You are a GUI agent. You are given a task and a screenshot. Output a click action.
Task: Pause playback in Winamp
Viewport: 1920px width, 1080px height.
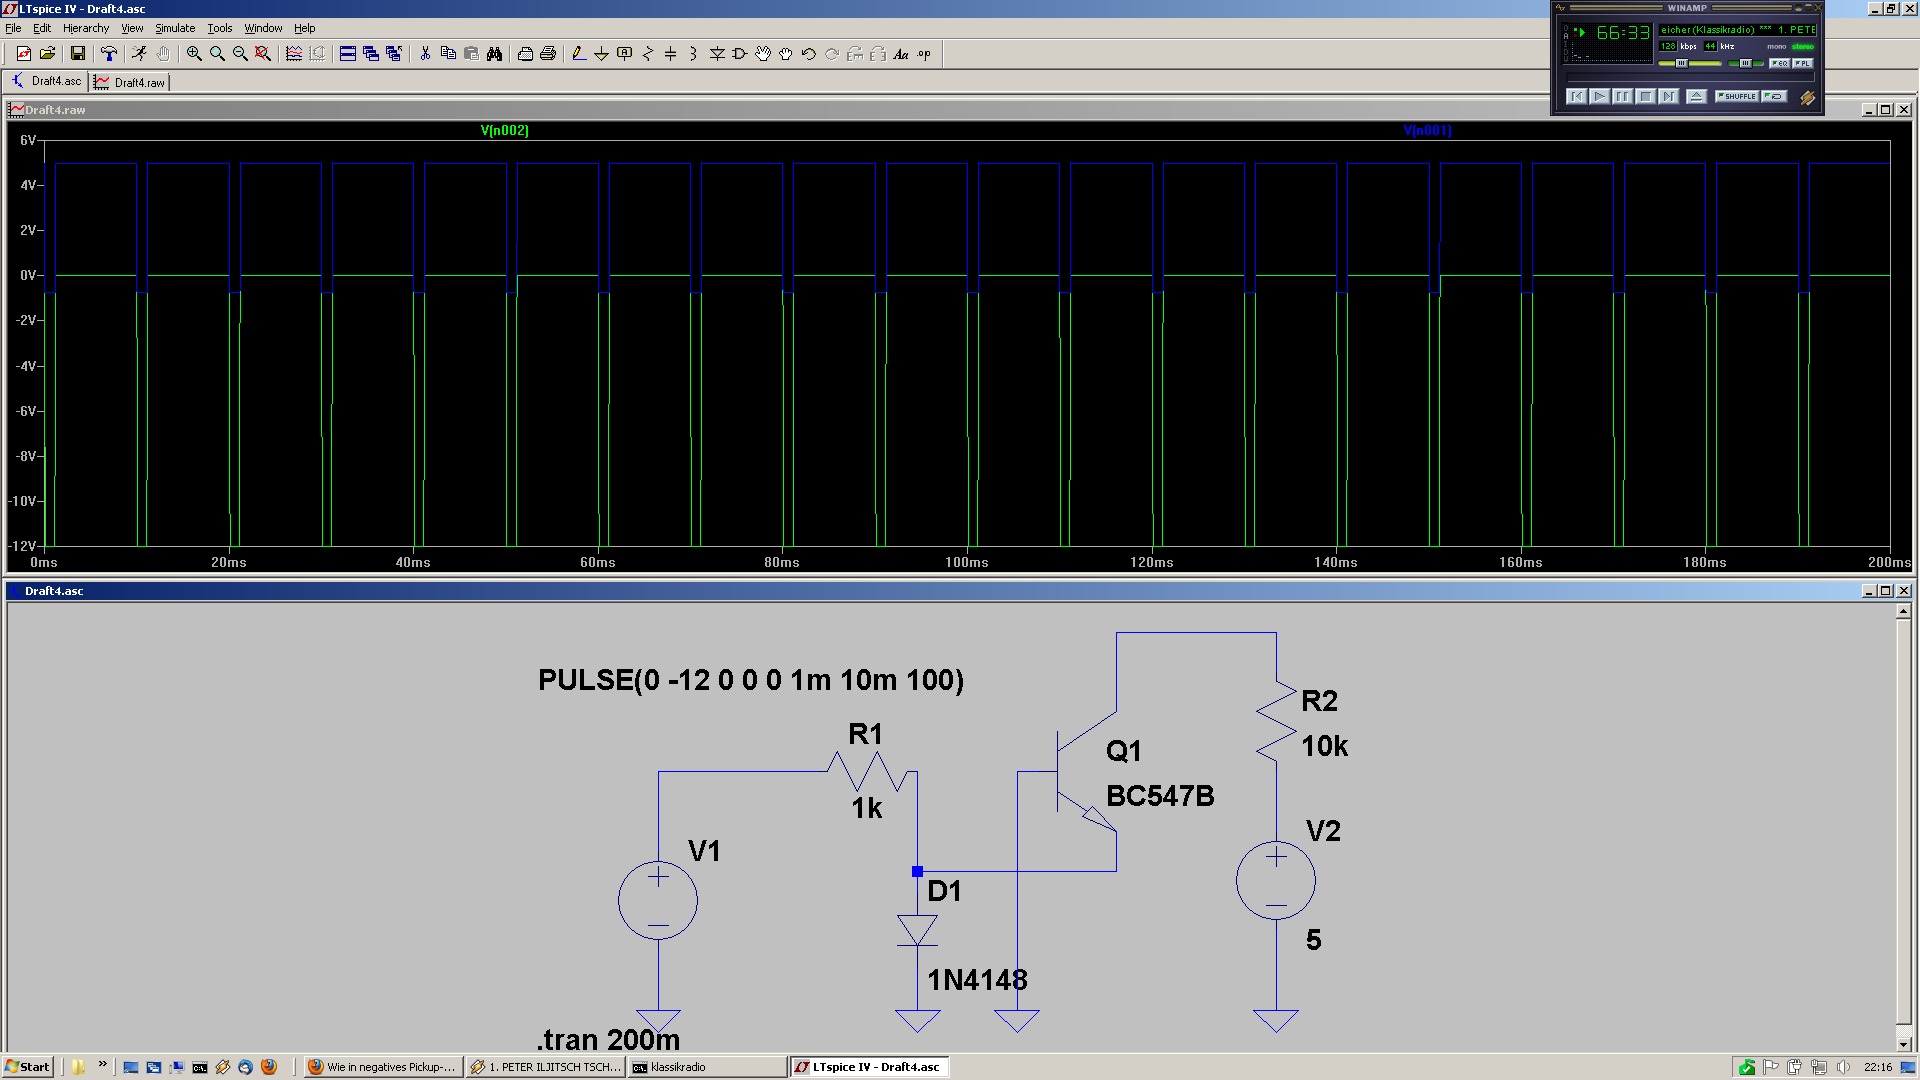point(1622,97)
